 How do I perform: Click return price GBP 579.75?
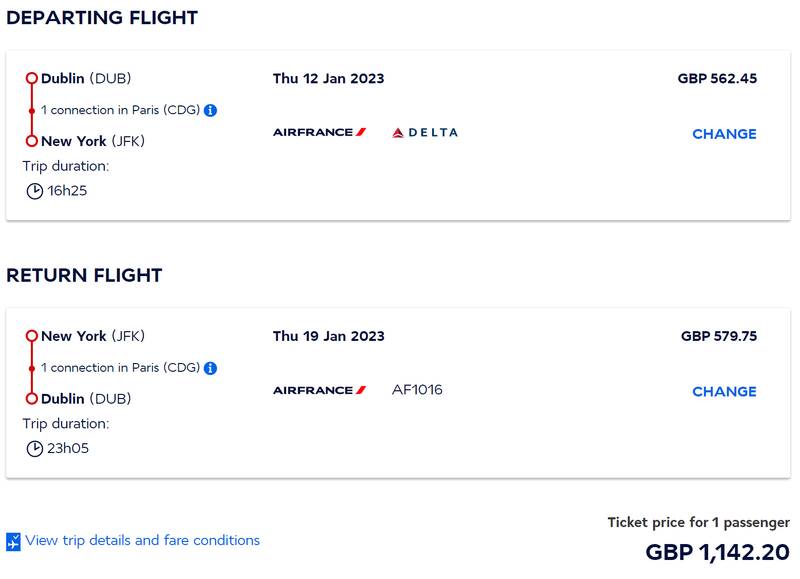[719, 336]
